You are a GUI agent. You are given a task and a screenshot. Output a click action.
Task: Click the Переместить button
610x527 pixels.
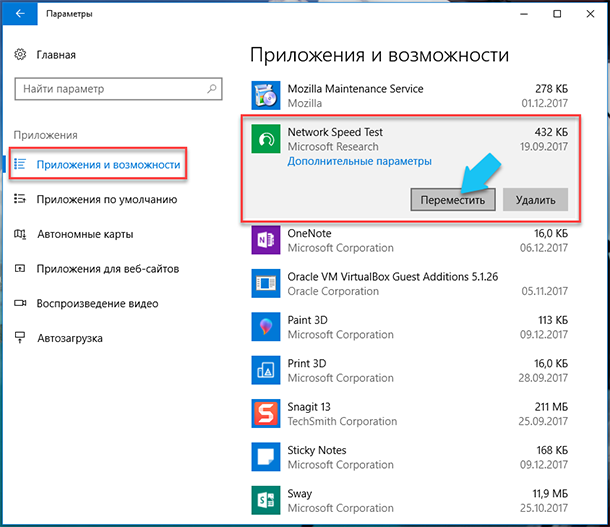coord(453,200)
